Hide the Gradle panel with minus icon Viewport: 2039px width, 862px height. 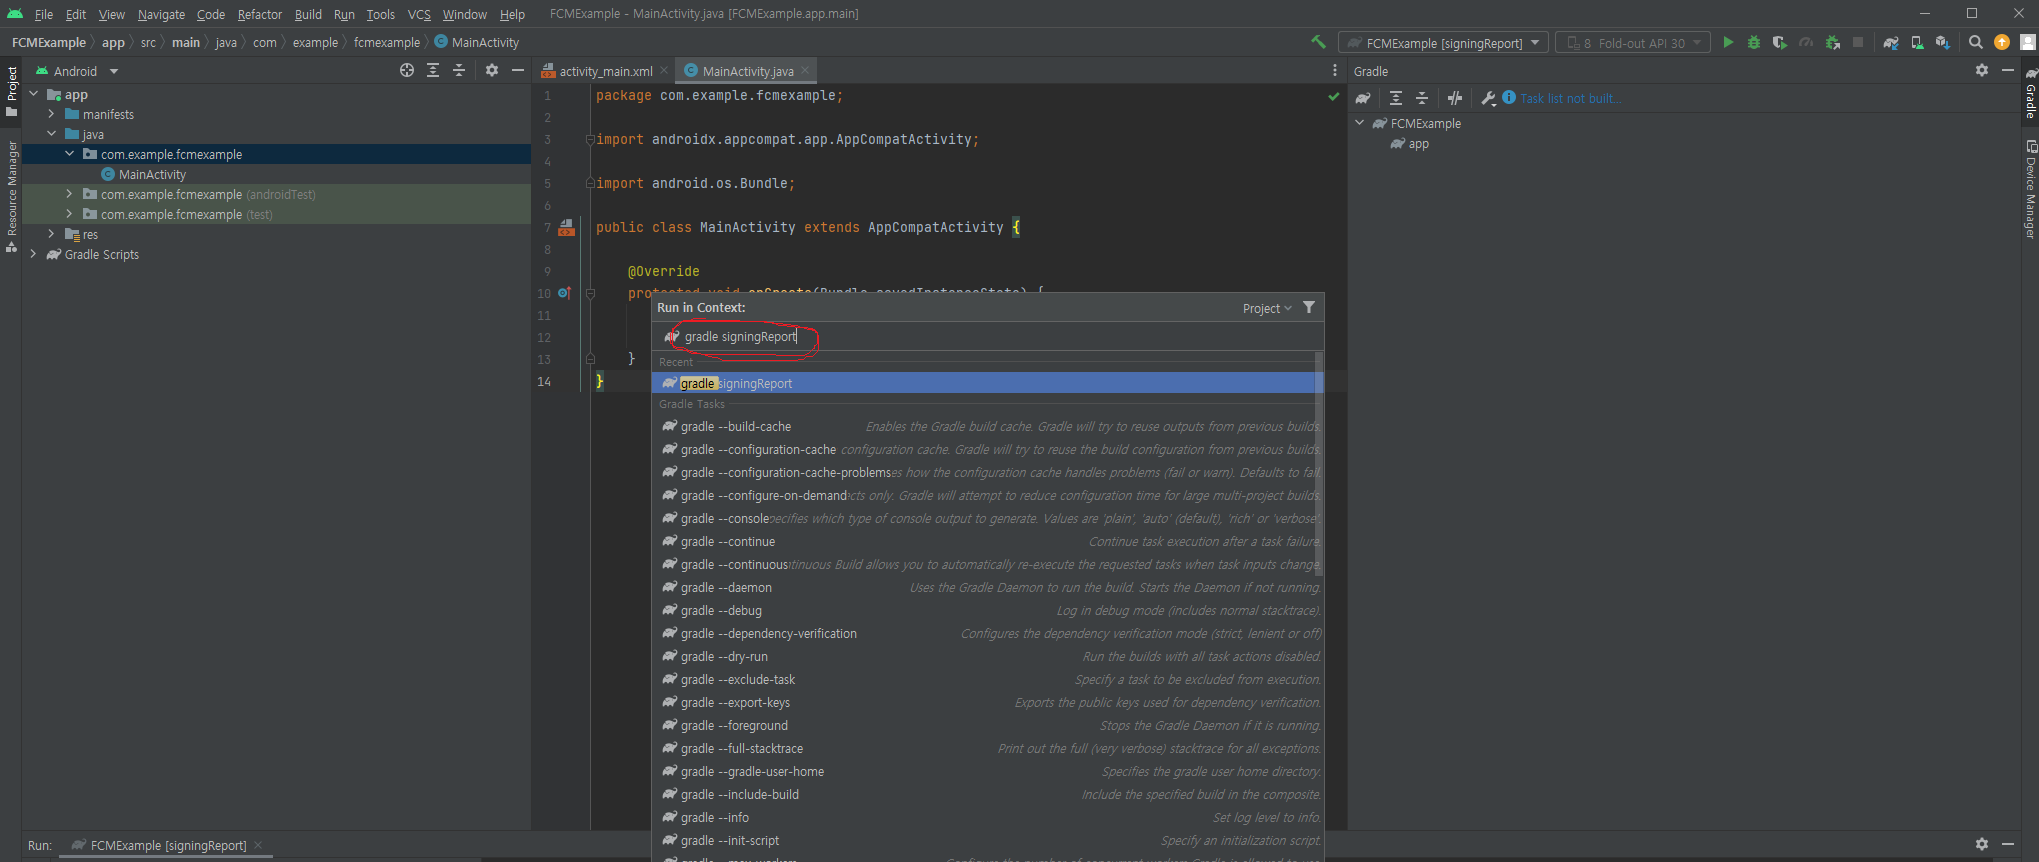[2008, 70]
